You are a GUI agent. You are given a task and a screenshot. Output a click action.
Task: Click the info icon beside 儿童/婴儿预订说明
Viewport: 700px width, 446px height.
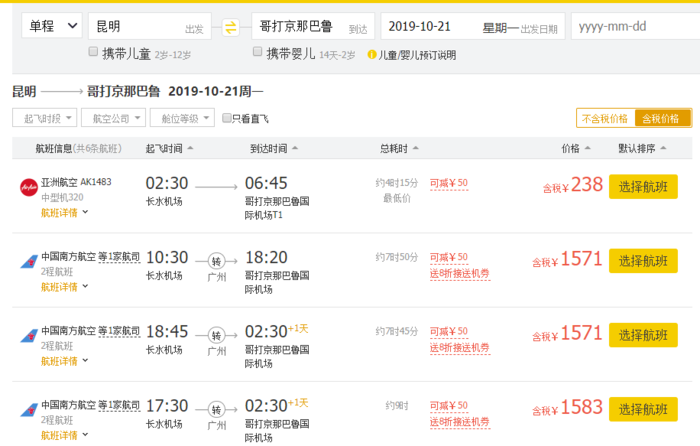tap(372, 55)
